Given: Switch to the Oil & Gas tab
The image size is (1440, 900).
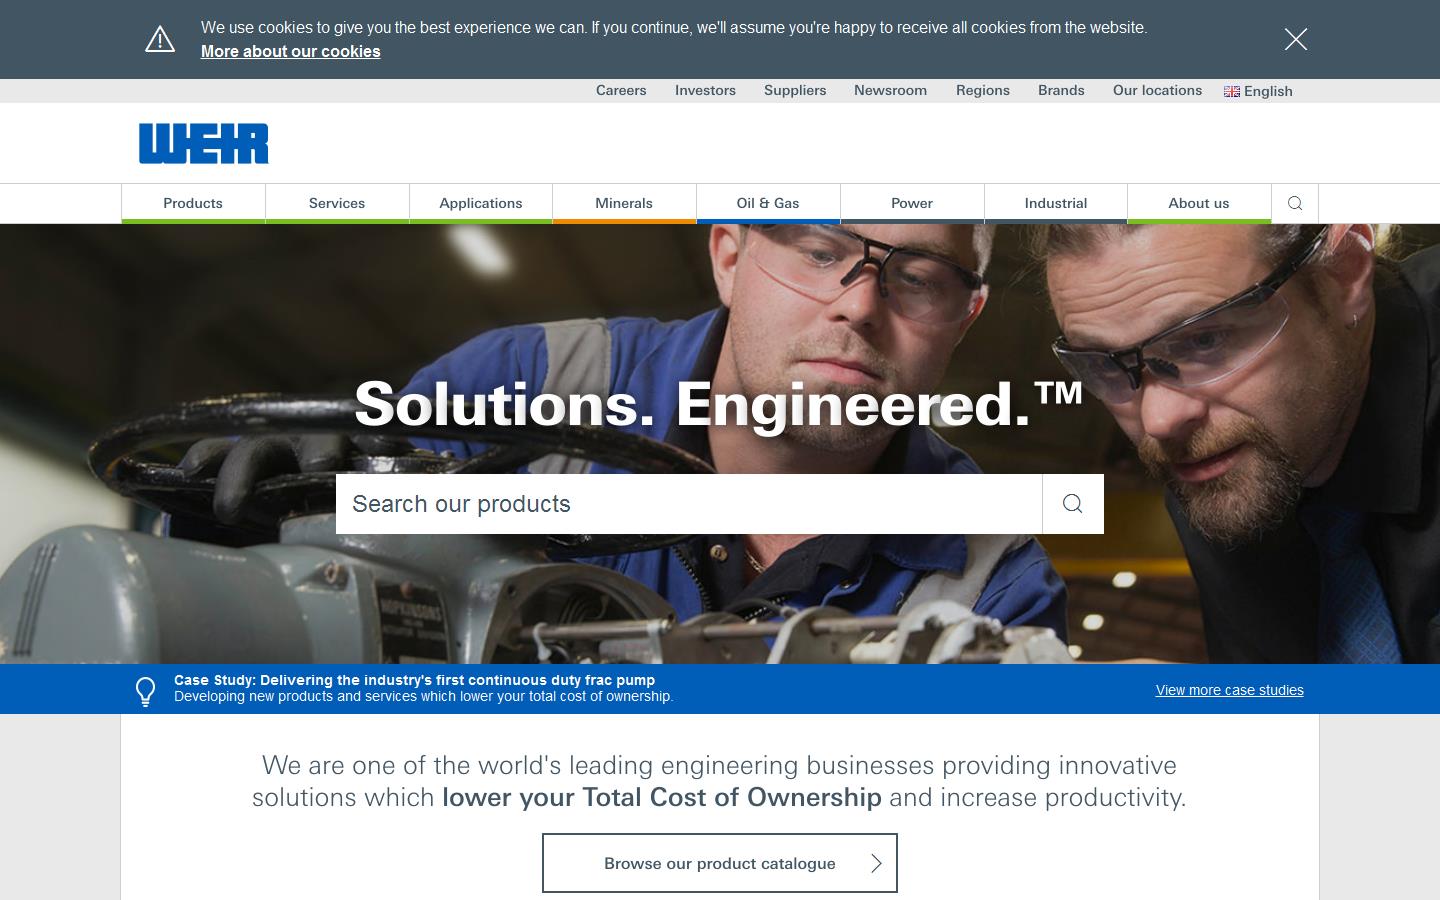Looking at the screenshot, I should [768, 203].
